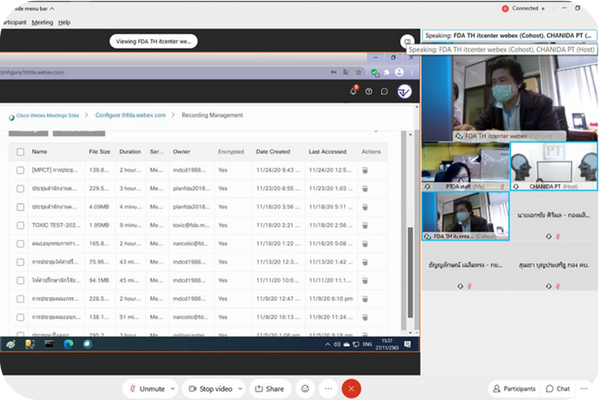Open the Help menu
The width and height of the screenshot is (600, 400).
[64, 22]
